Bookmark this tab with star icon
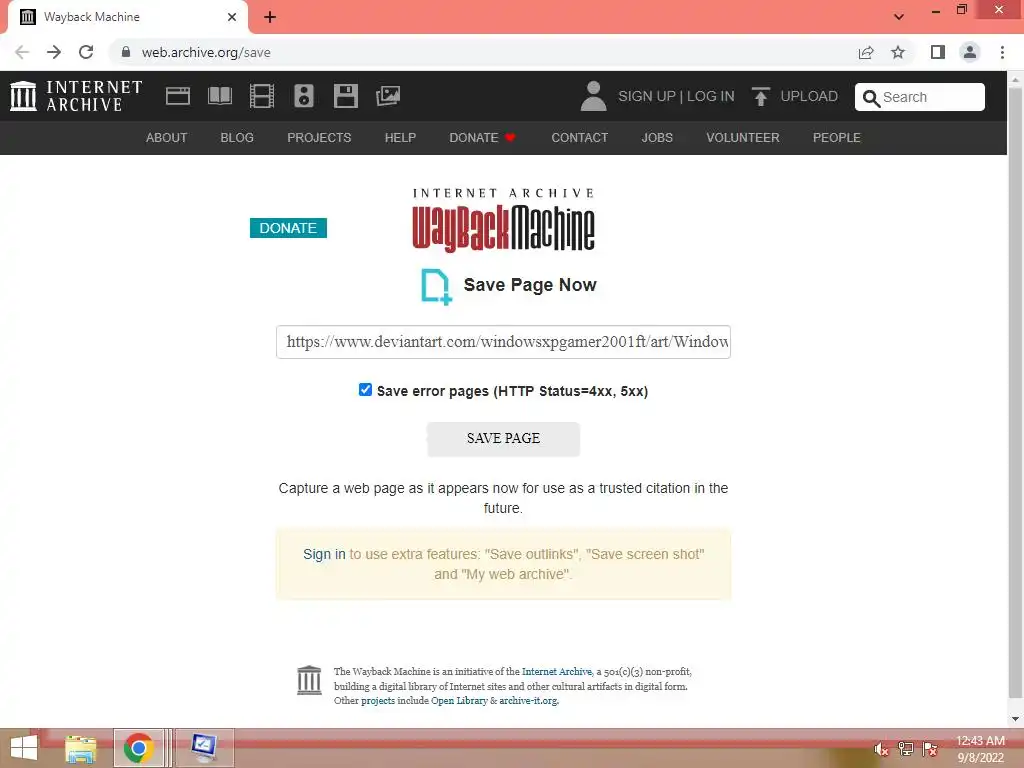The width and height of the screenshot is (1024, 768). (898, 52)
